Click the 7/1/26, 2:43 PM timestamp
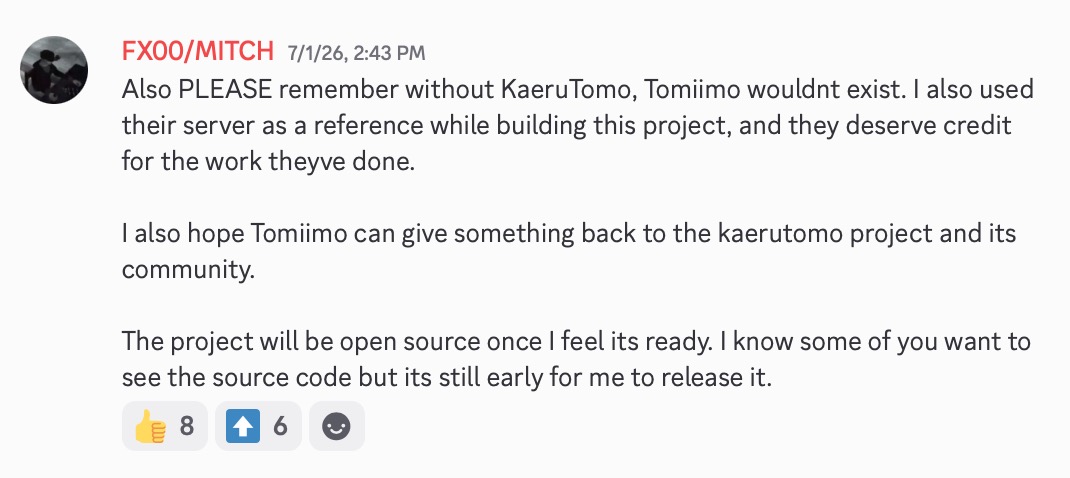Screen dimensions: 1070x478 coord(356,53)
